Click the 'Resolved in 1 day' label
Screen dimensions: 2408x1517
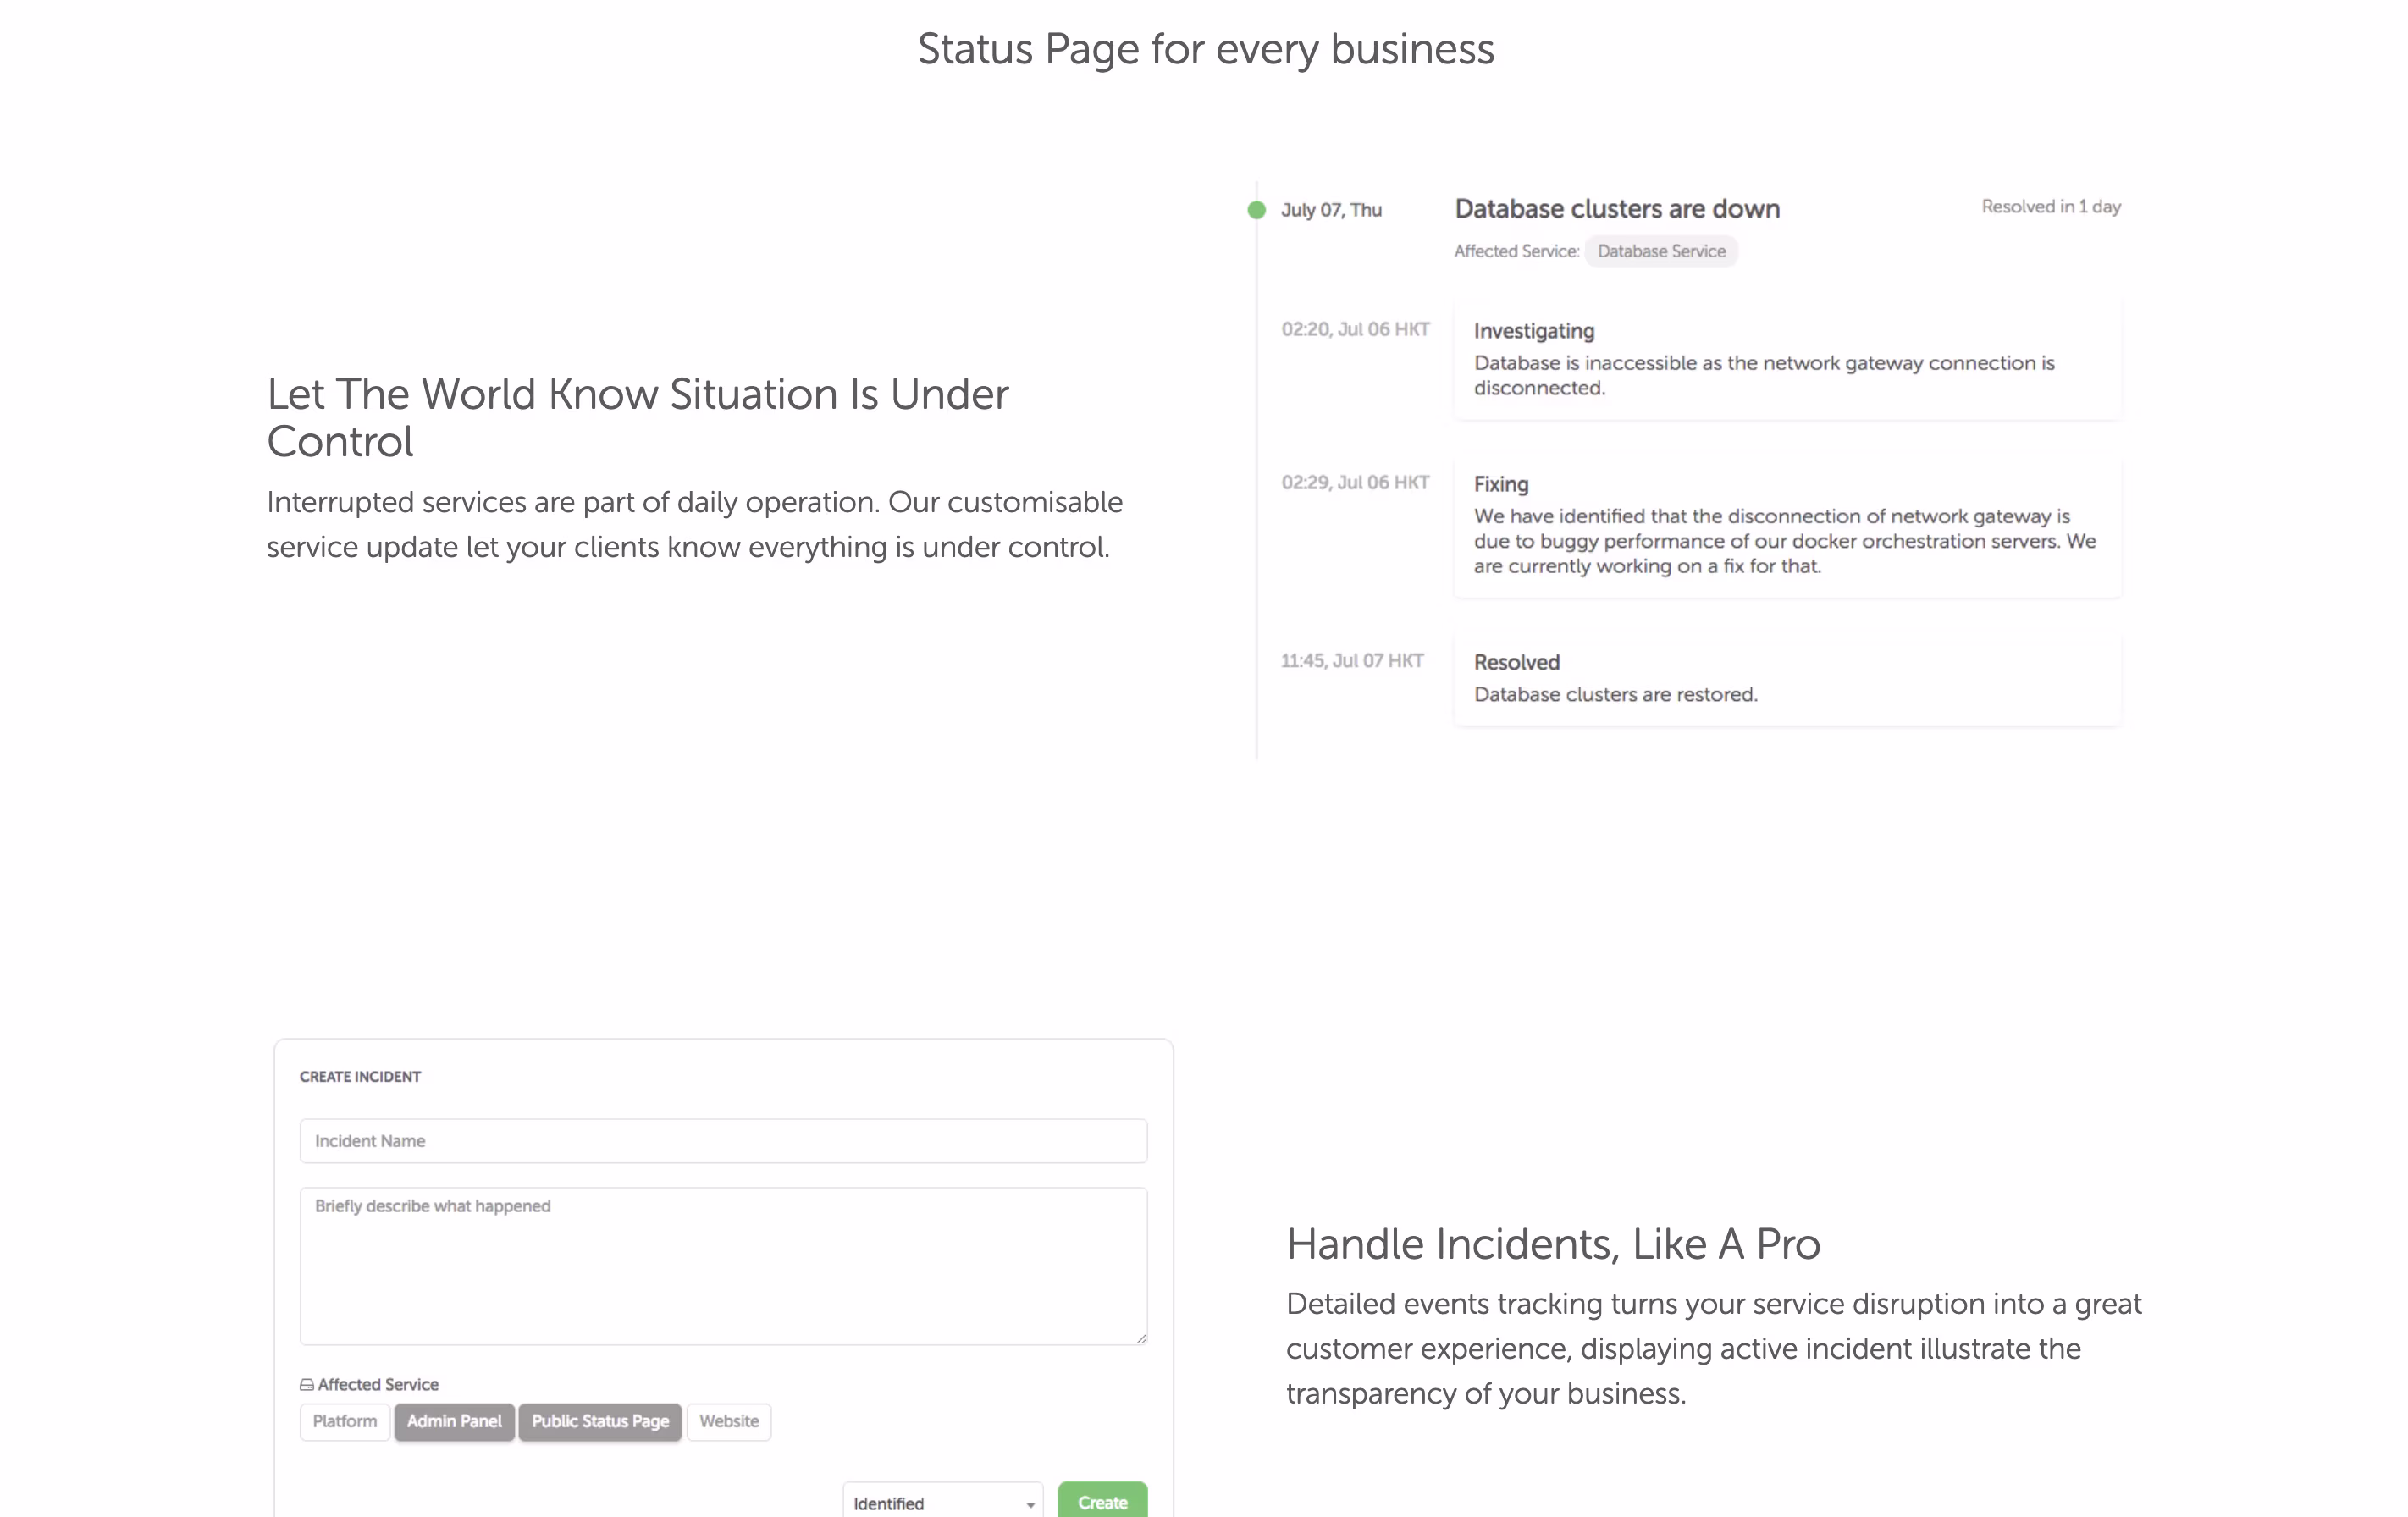pos(2051,207)
